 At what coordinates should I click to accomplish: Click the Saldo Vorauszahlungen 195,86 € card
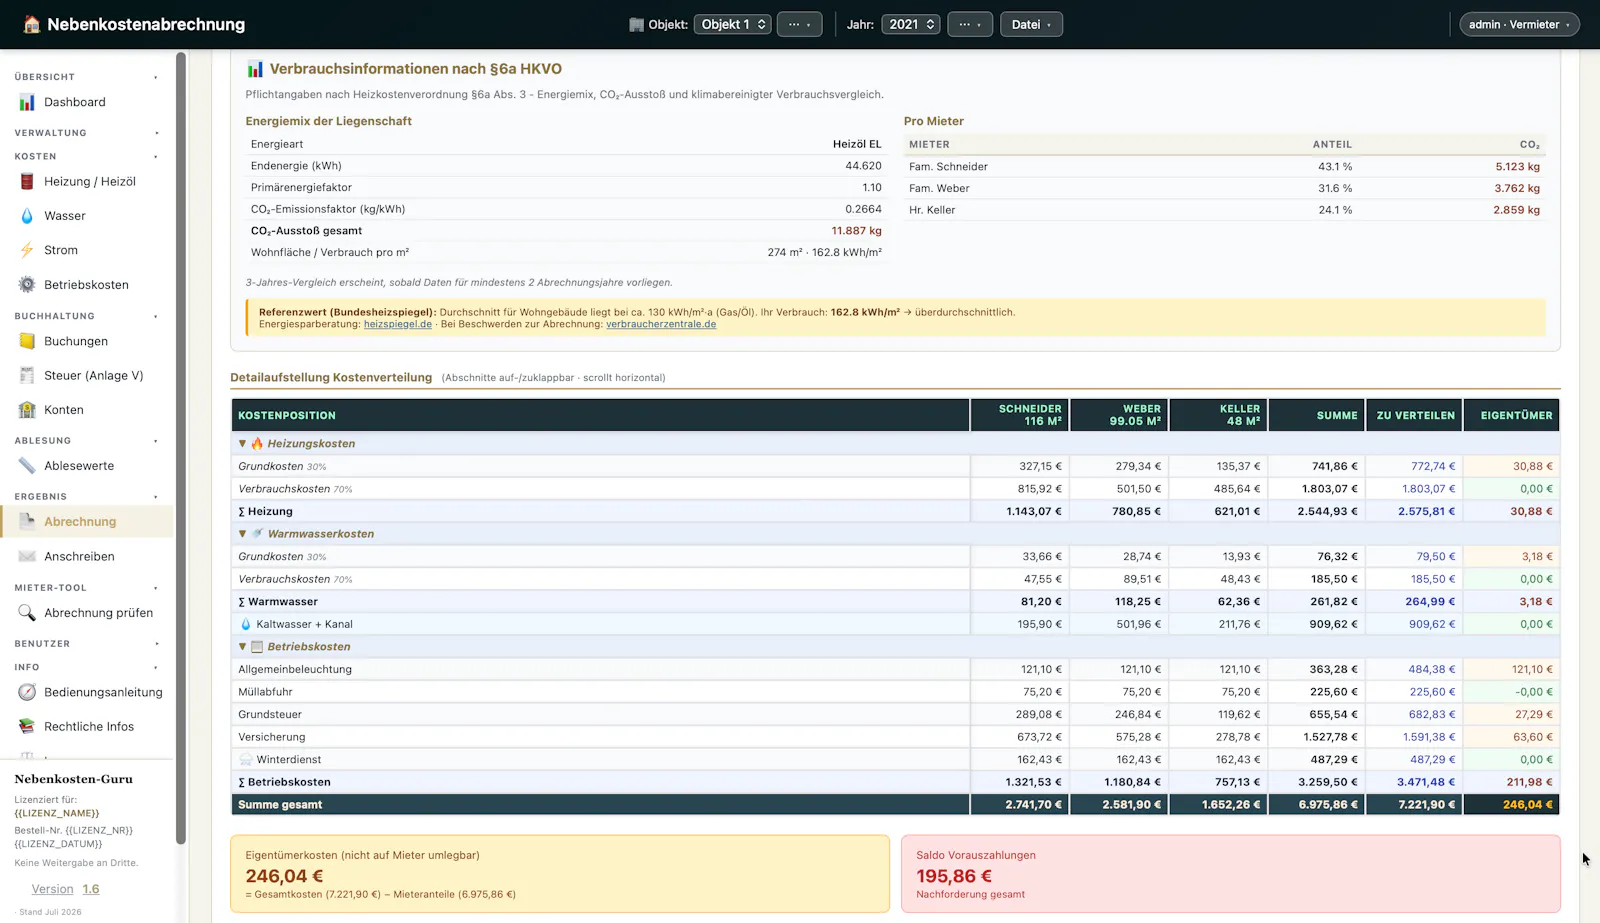pos(1231,874)
